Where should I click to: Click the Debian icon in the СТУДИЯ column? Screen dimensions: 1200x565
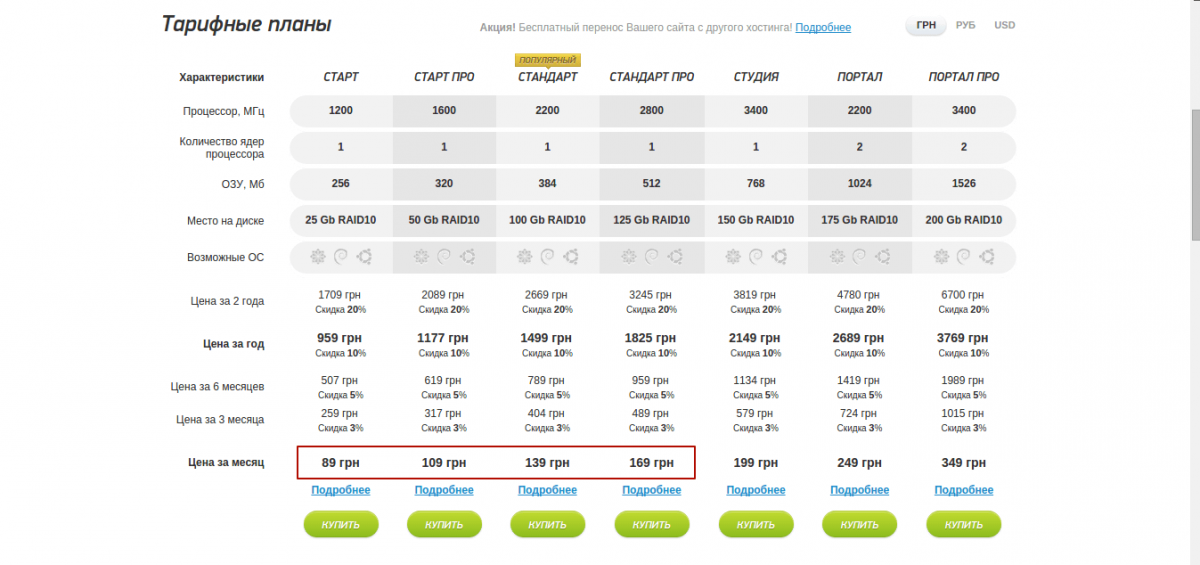[x=757, y=257]
